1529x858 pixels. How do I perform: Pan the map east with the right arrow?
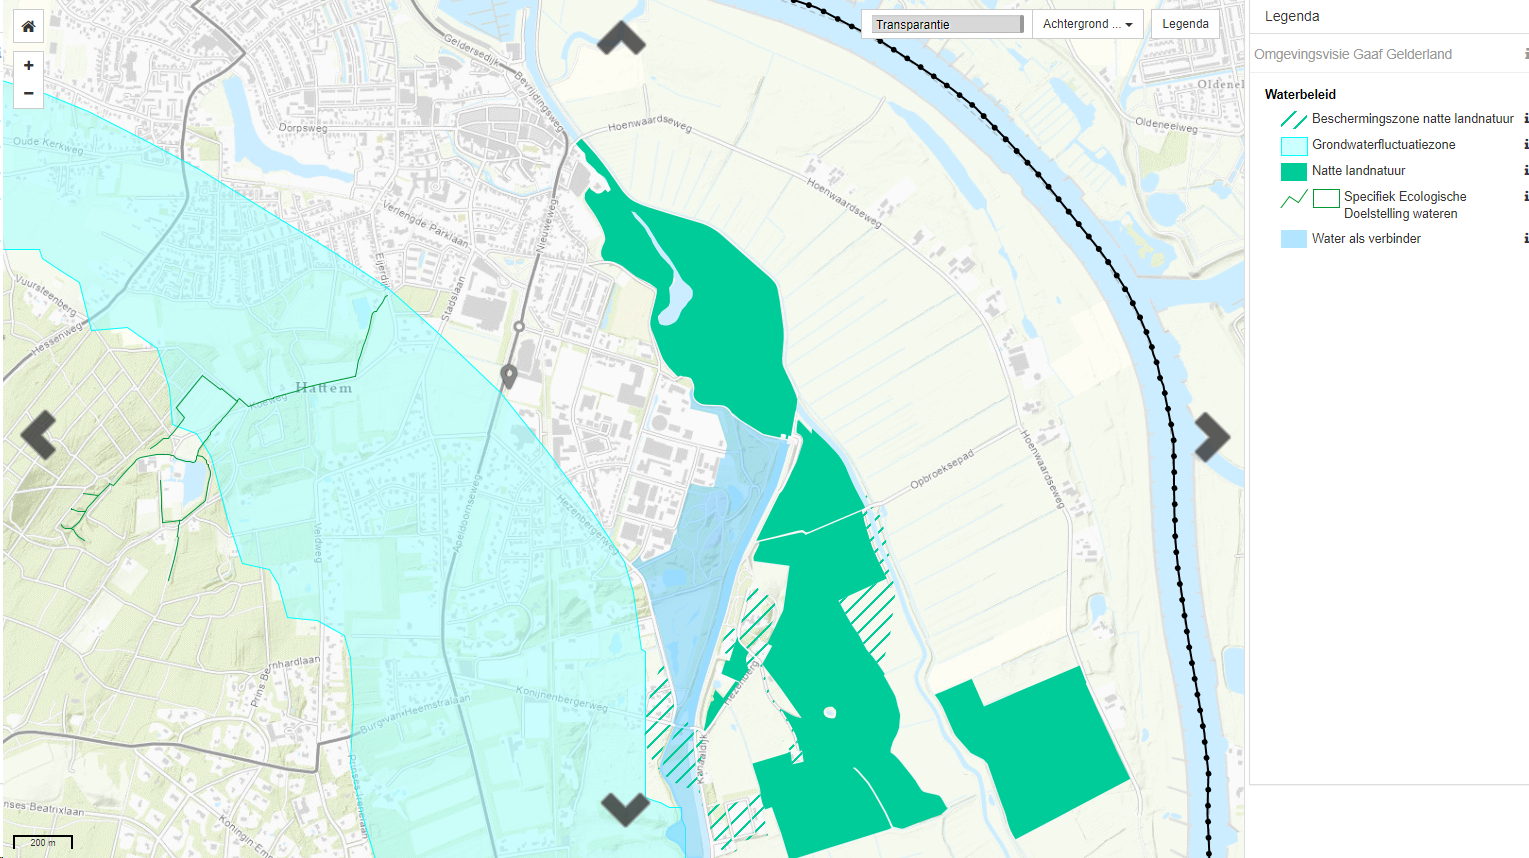pos(1212,437)
